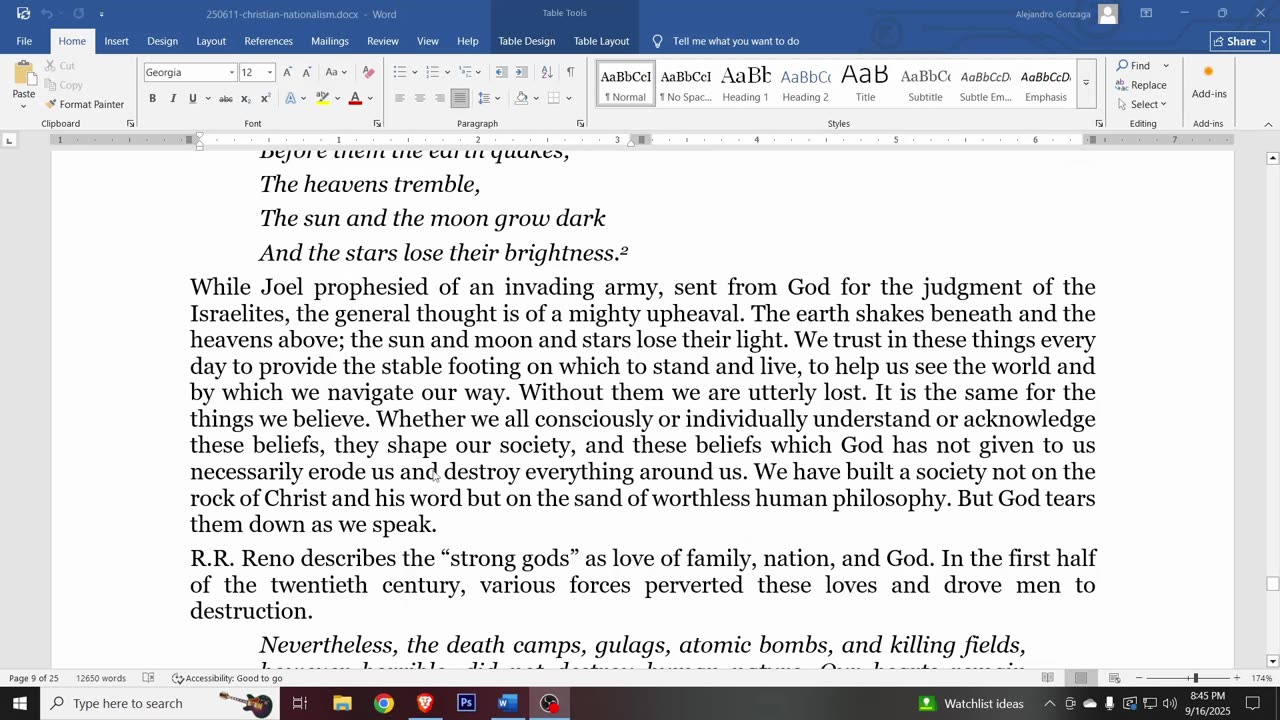Click Decrease Indent icon
The height and width of the screenshot is (720, 1280).
pos(501,72)
